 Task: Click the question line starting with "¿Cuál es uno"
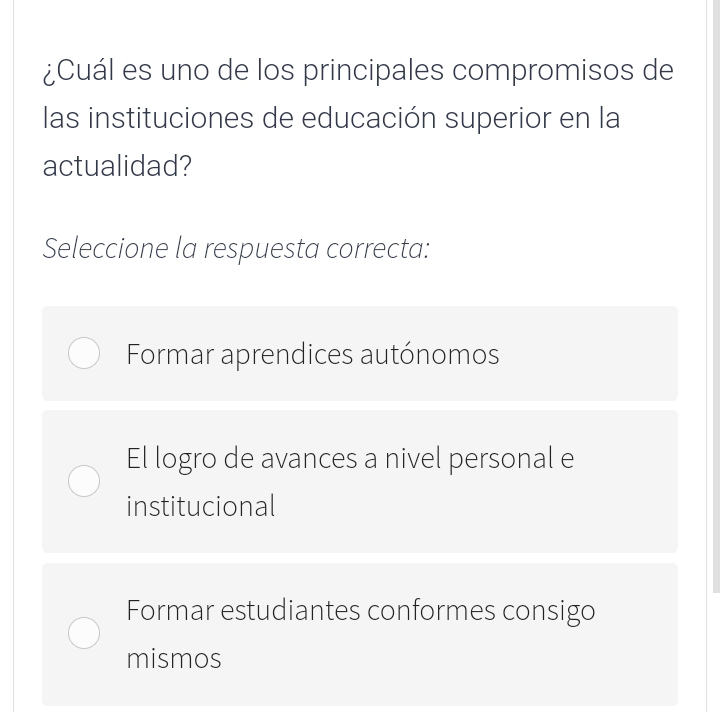pos(358,71)
